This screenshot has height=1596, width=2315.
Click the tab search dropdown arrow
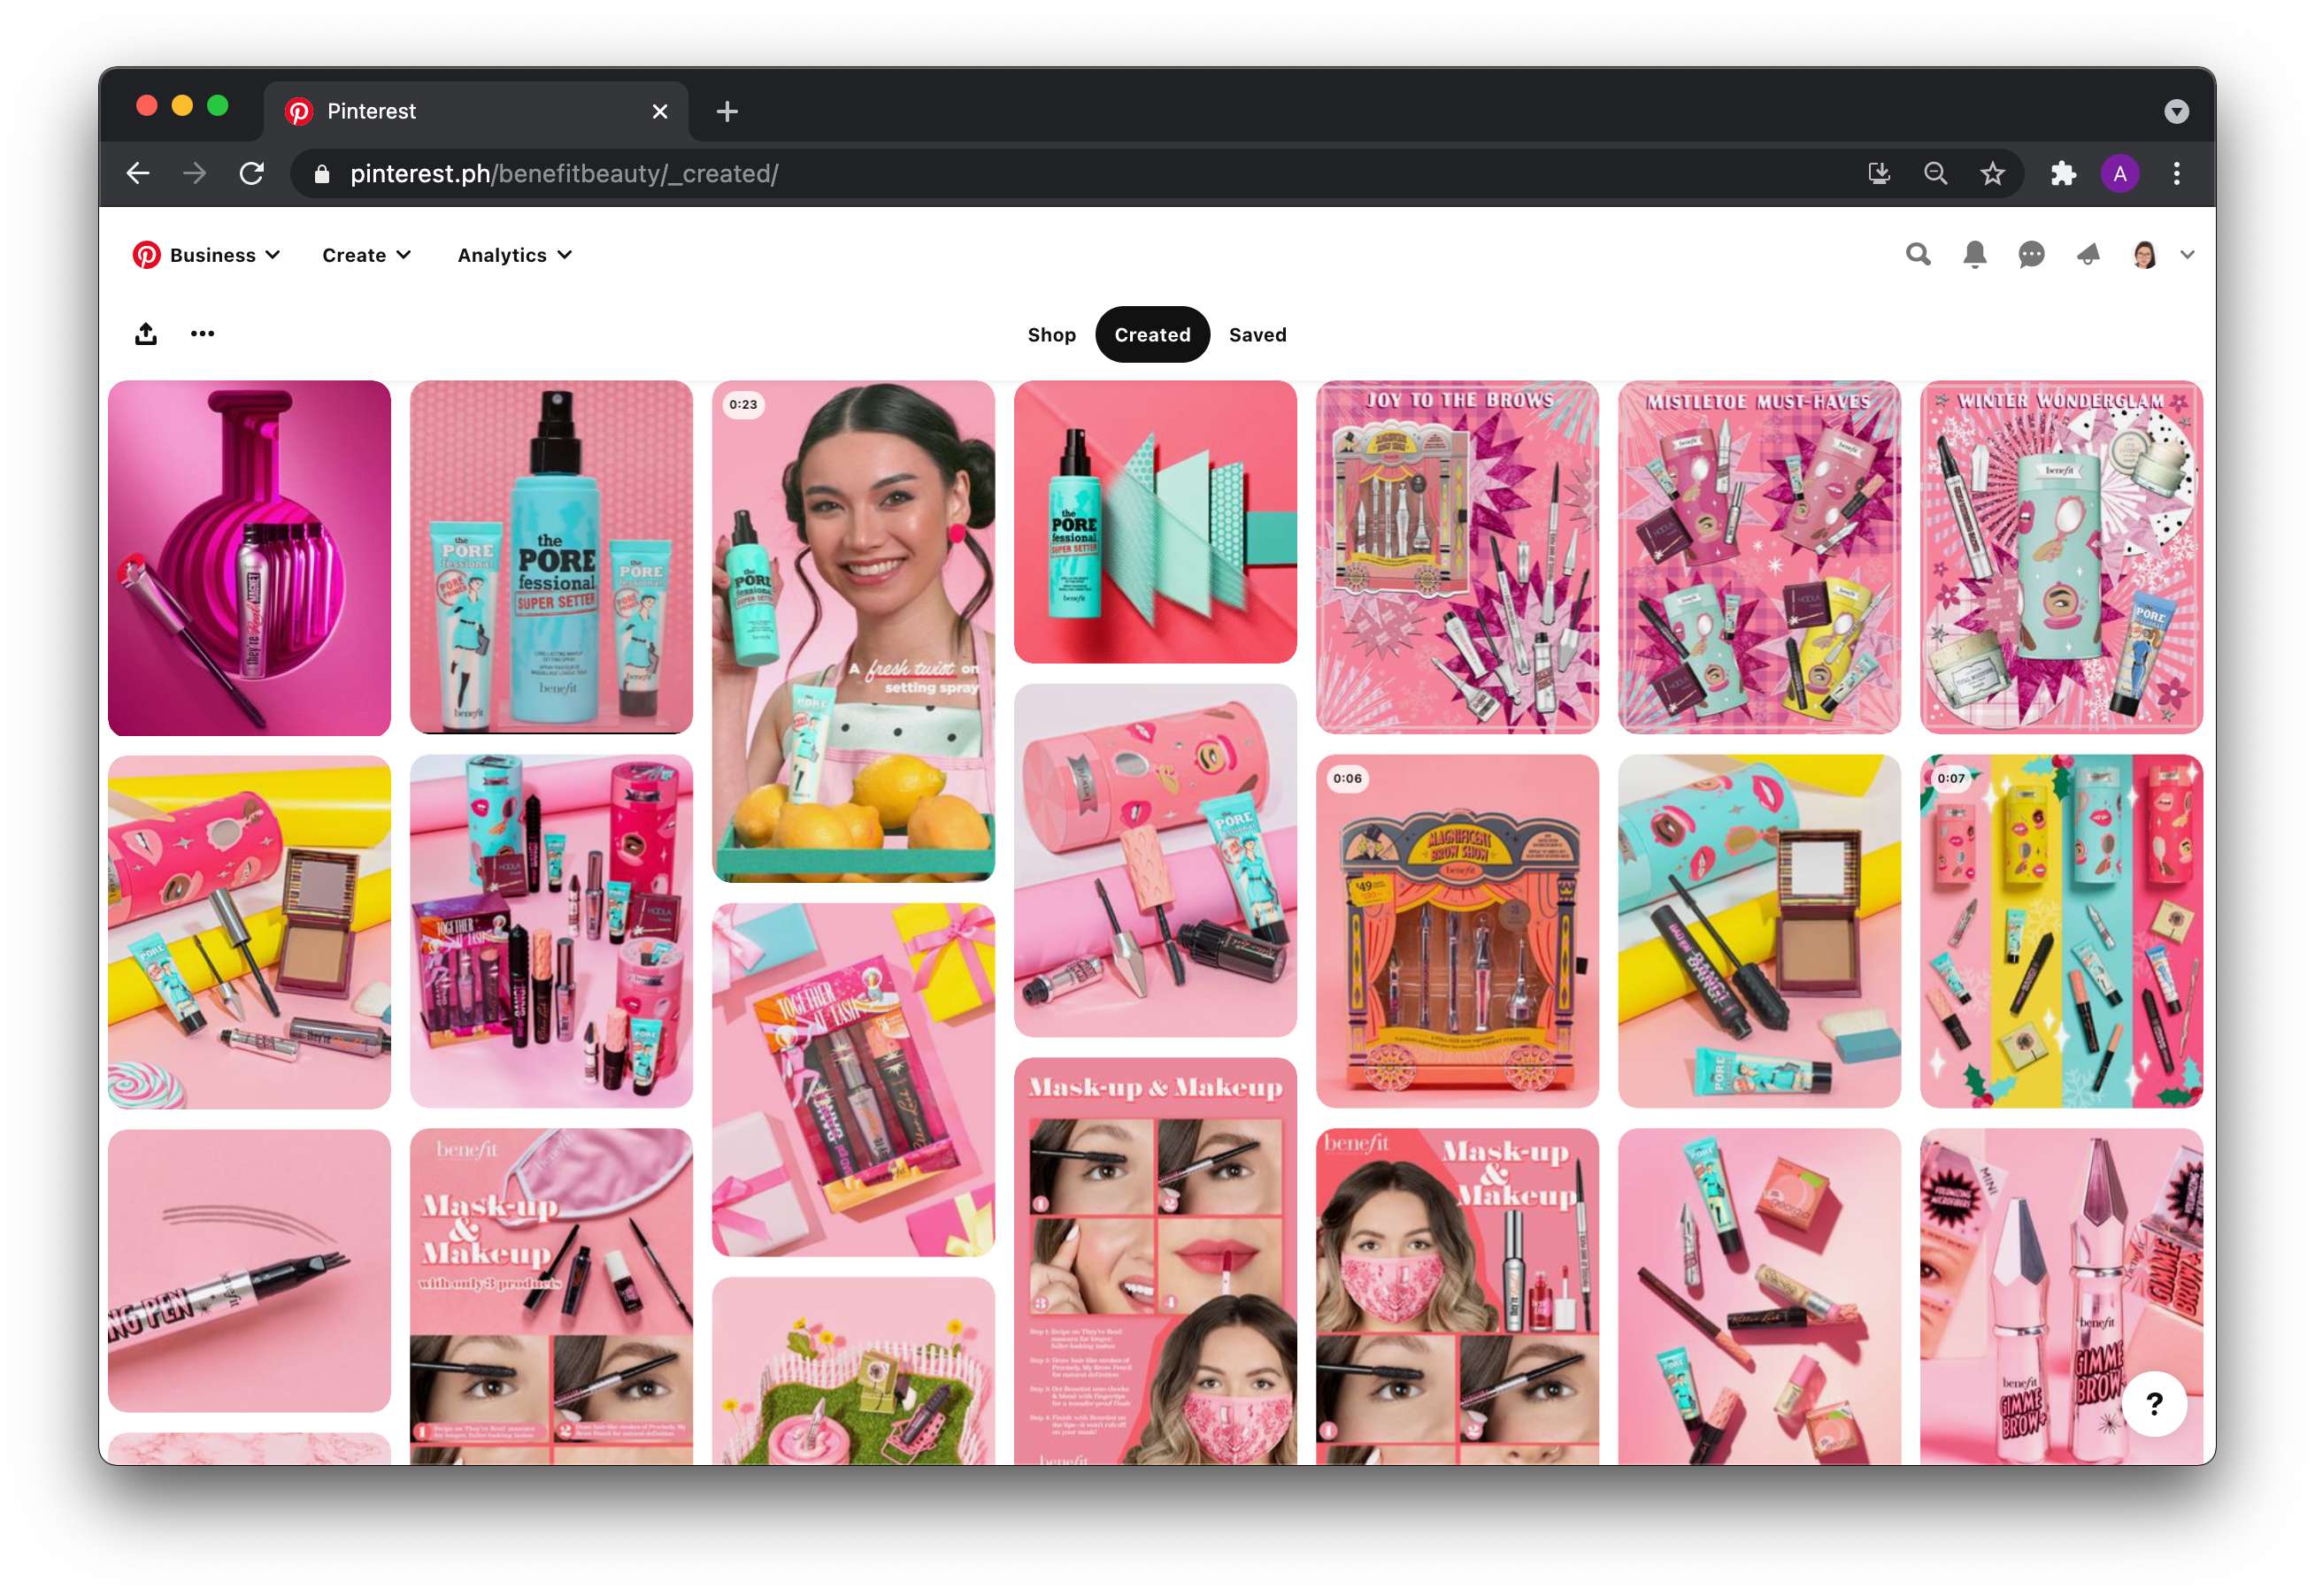[x=2176, y=111]
